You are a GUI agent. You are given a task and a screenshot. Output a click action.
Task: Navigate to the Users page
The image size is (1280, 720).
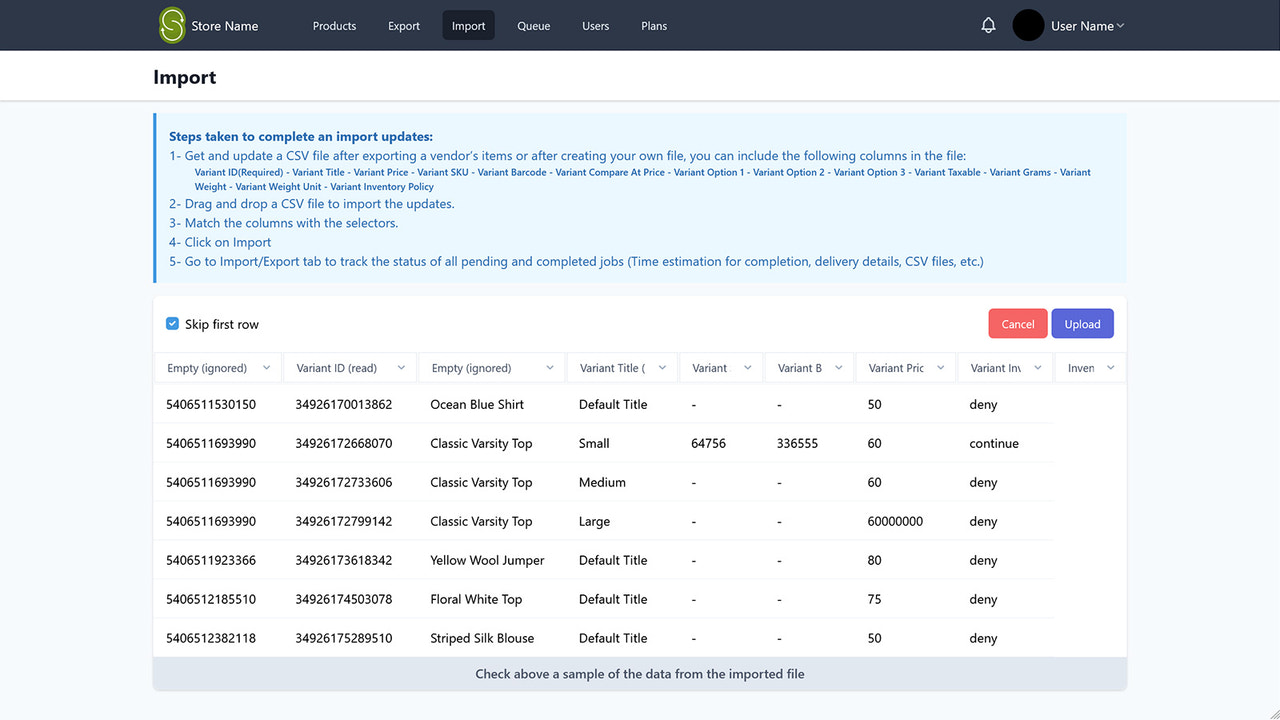click(595, 25)
